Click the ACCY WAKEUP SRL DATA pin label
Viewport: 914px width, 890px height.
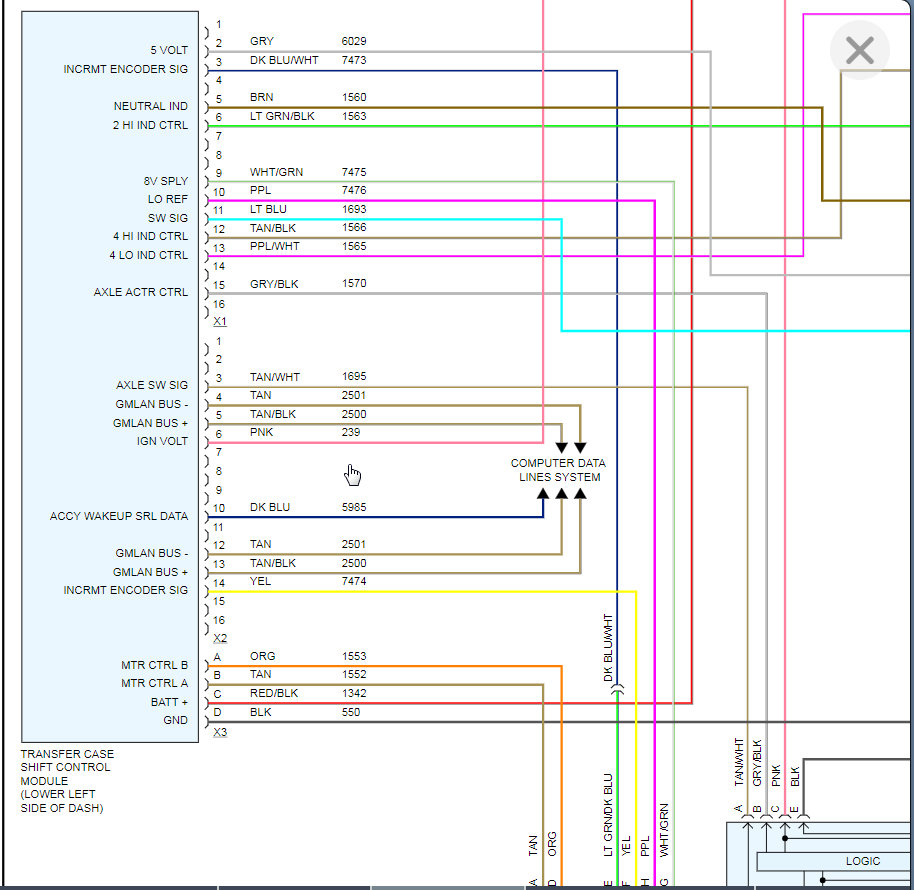[119, 516]
